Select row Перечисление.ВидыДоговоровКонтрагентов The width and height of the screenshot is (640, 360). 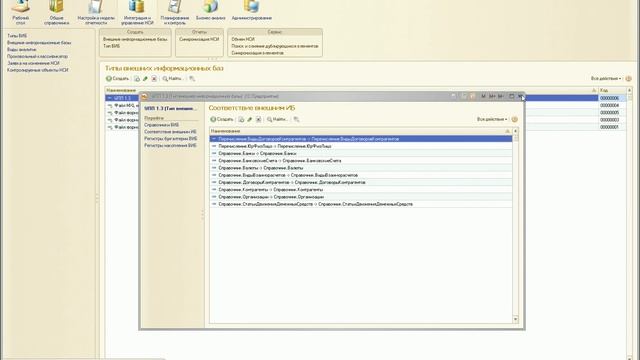point(361,139)
